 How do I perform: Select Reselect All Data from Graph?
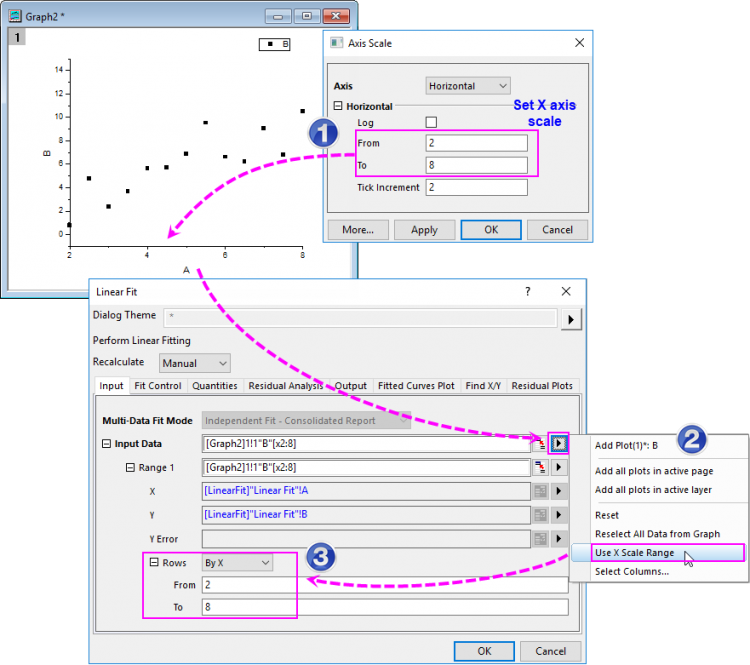coord(656,534)
